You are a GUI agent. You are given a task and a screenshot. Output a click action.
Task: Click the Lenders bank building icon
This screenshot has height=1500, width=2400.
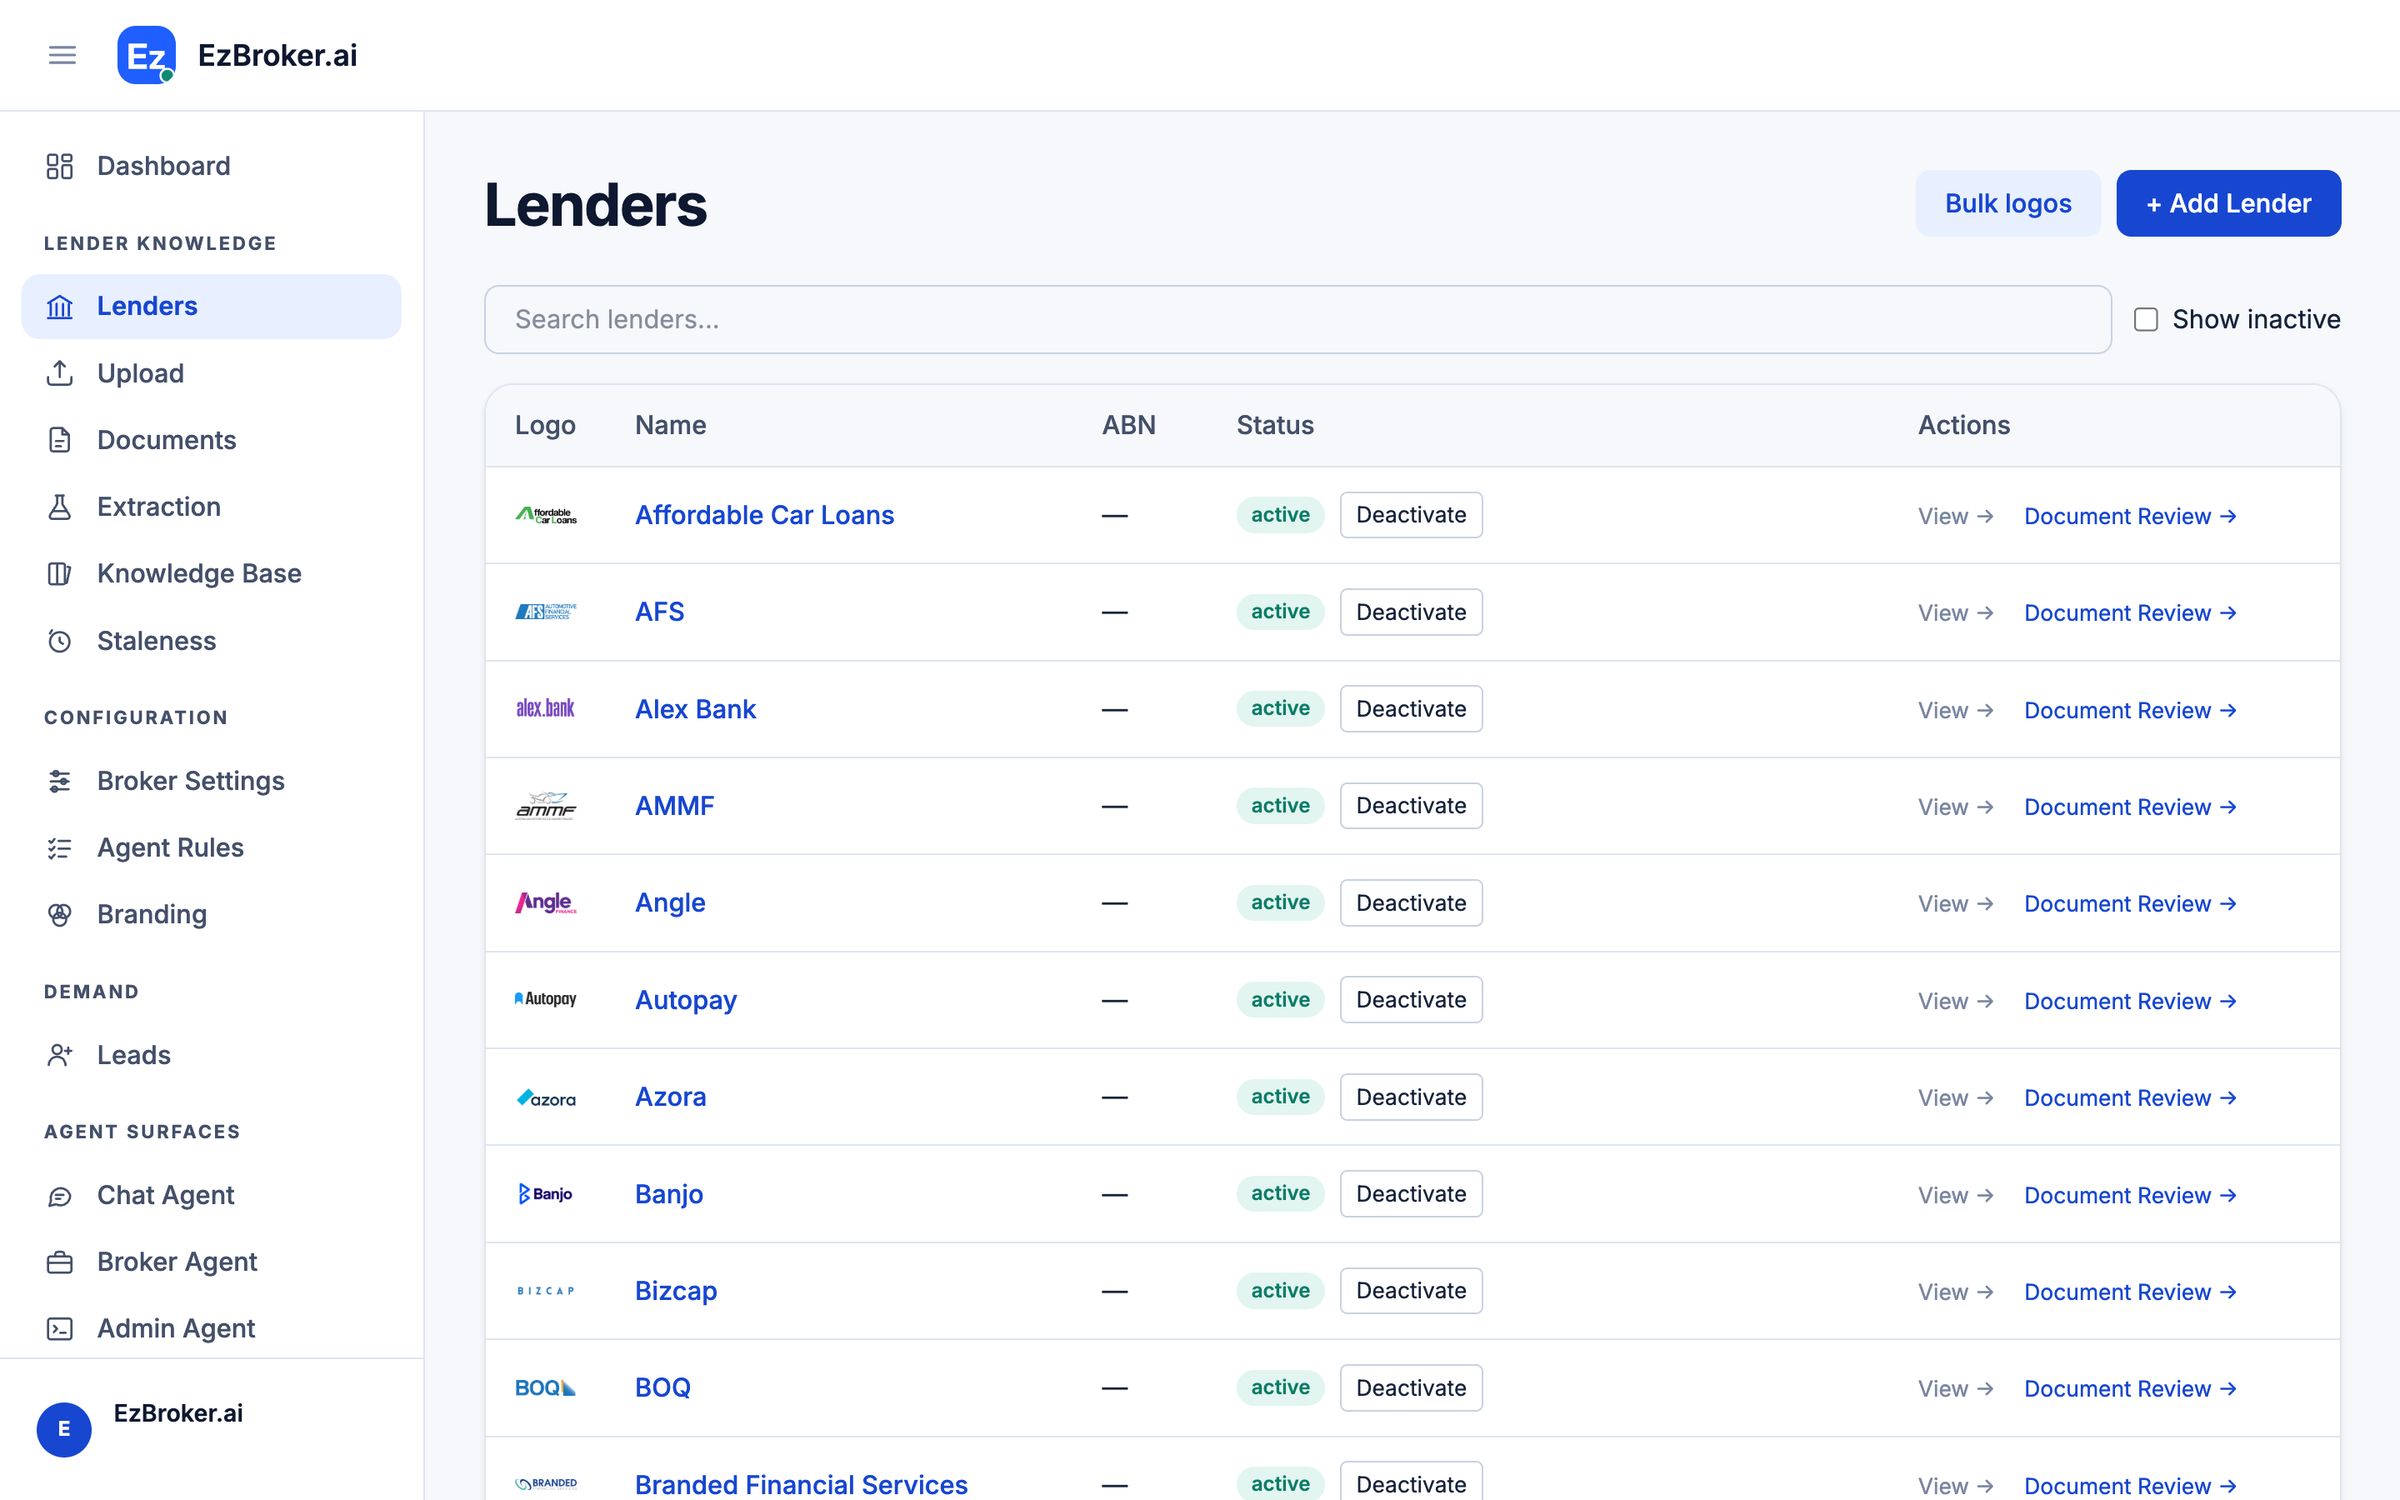[60, 306]
